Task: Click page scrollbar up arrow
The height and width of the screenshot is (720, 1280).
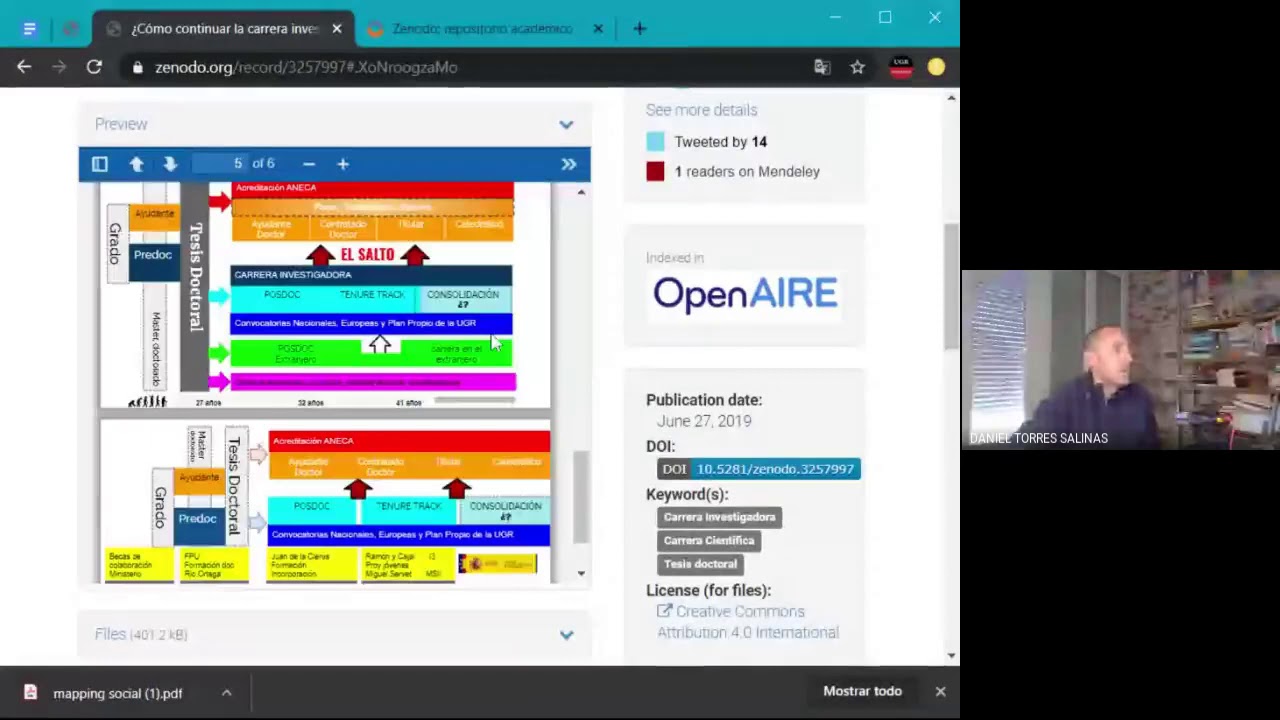Action: pyautogui.click(x=951, y=97)
